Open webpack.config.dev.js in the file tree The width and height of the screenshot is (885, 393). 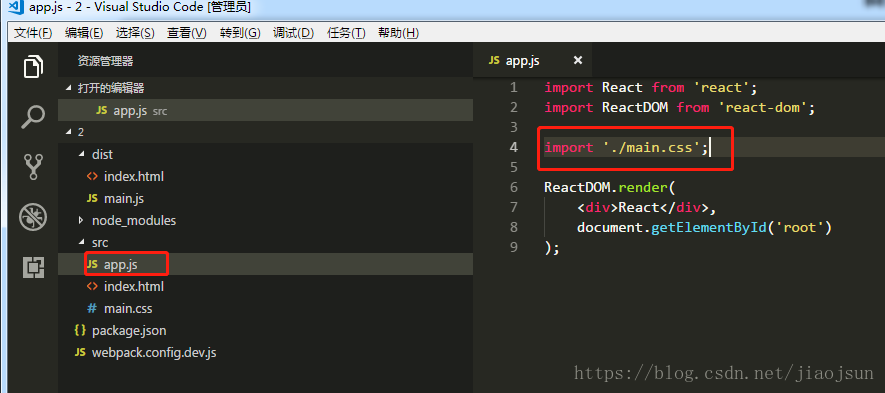click(x=265, y=353)
